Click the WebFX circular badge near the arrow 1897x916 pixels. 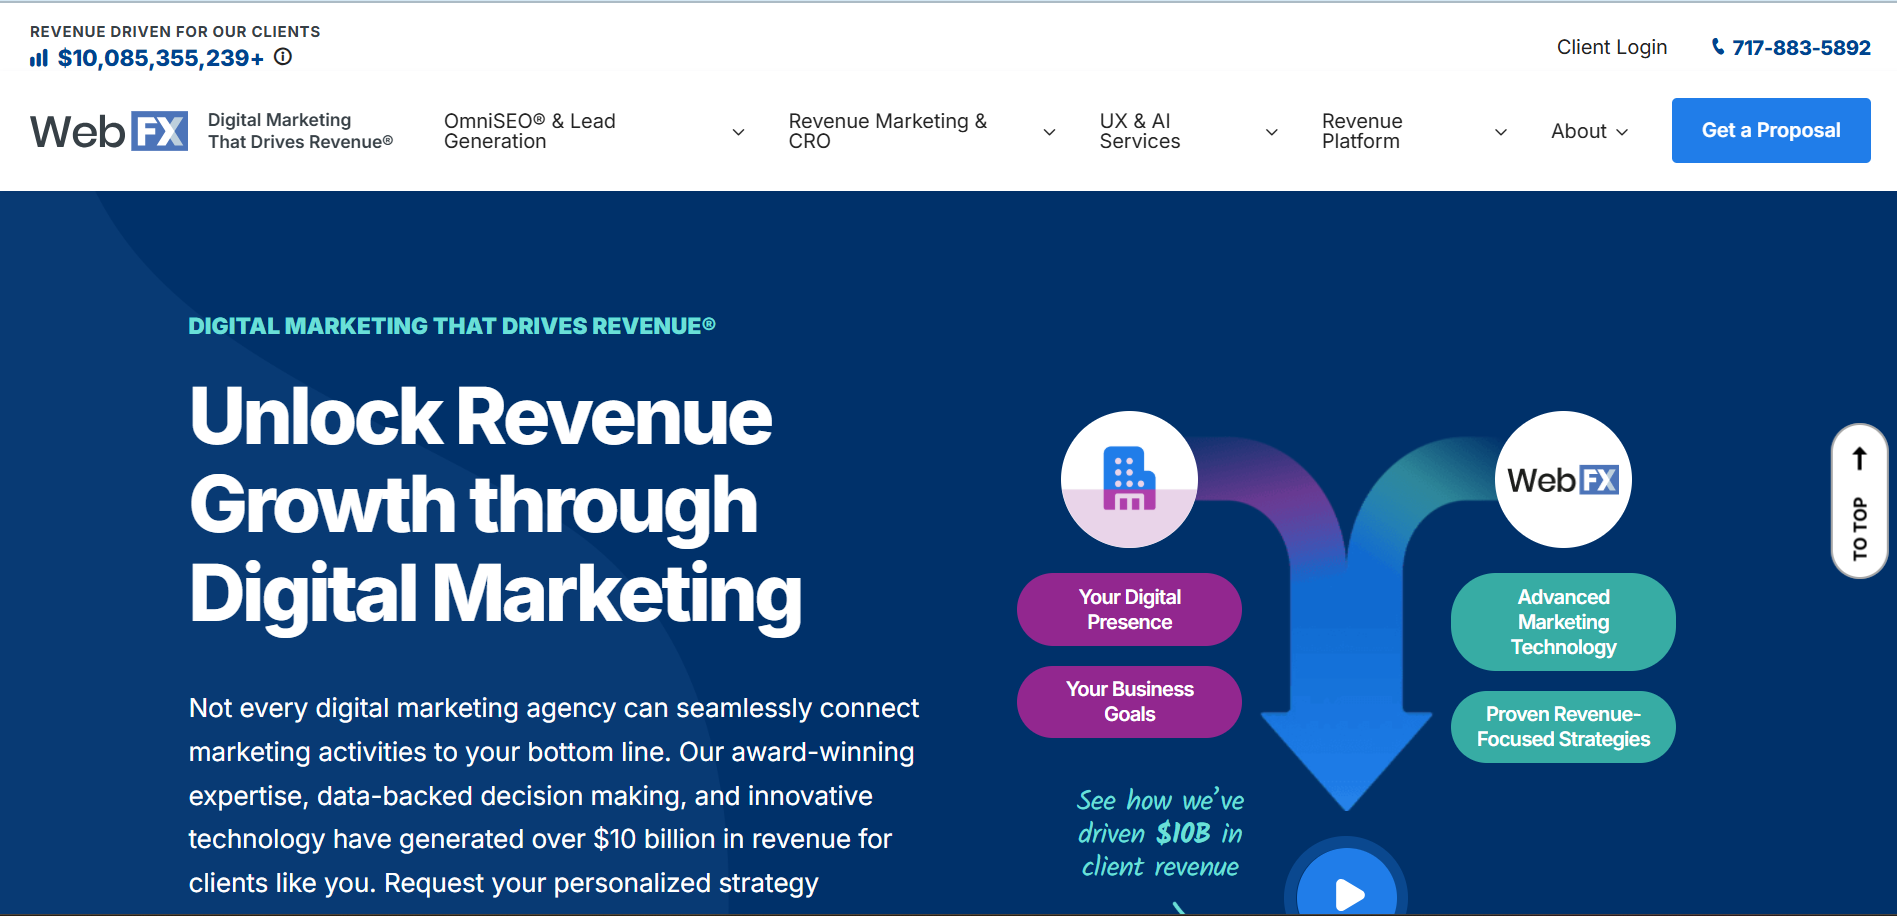point(1562,479)
